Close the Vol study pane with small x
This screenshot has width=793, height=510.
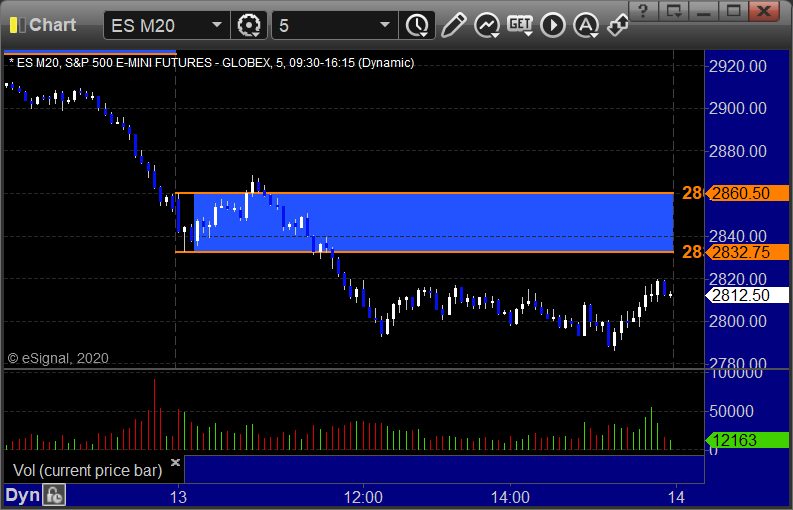175,462
